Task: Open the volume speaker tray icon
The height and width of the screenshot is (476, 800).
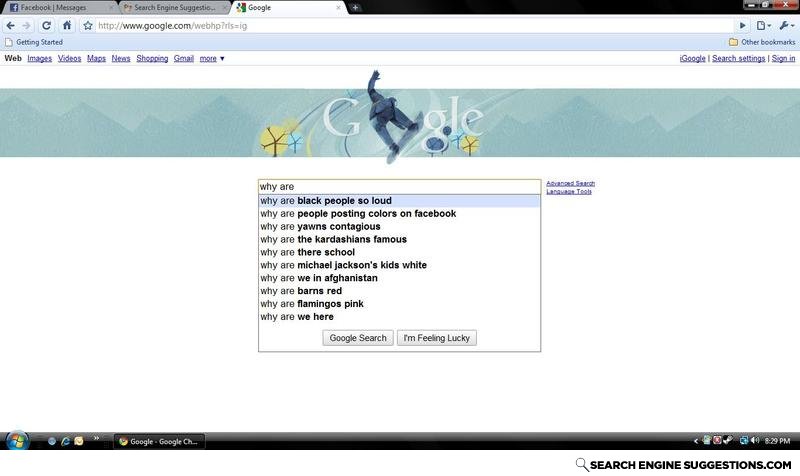Action: (x=755, y=440)
